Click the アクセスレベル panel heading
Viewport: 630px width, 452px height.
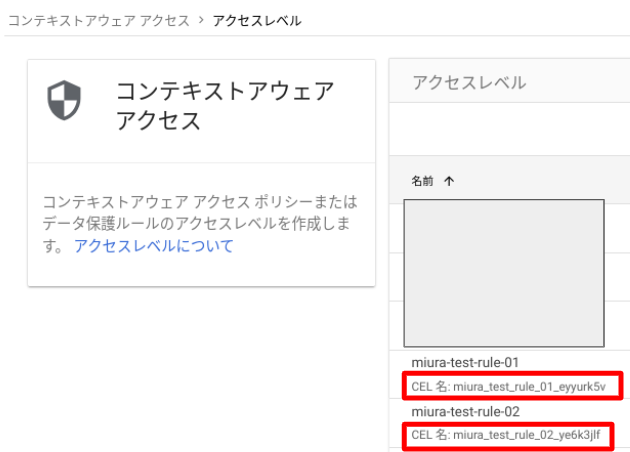[x=469, y=82]
